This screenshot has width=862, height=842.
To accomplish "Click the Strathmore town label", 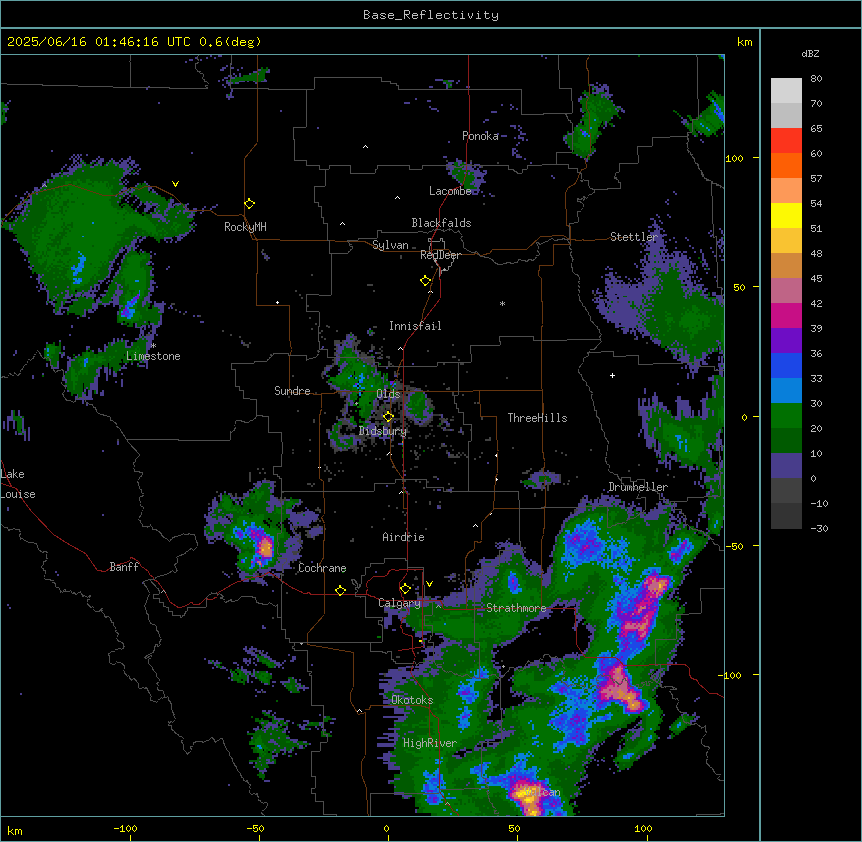I will (516, 608).
